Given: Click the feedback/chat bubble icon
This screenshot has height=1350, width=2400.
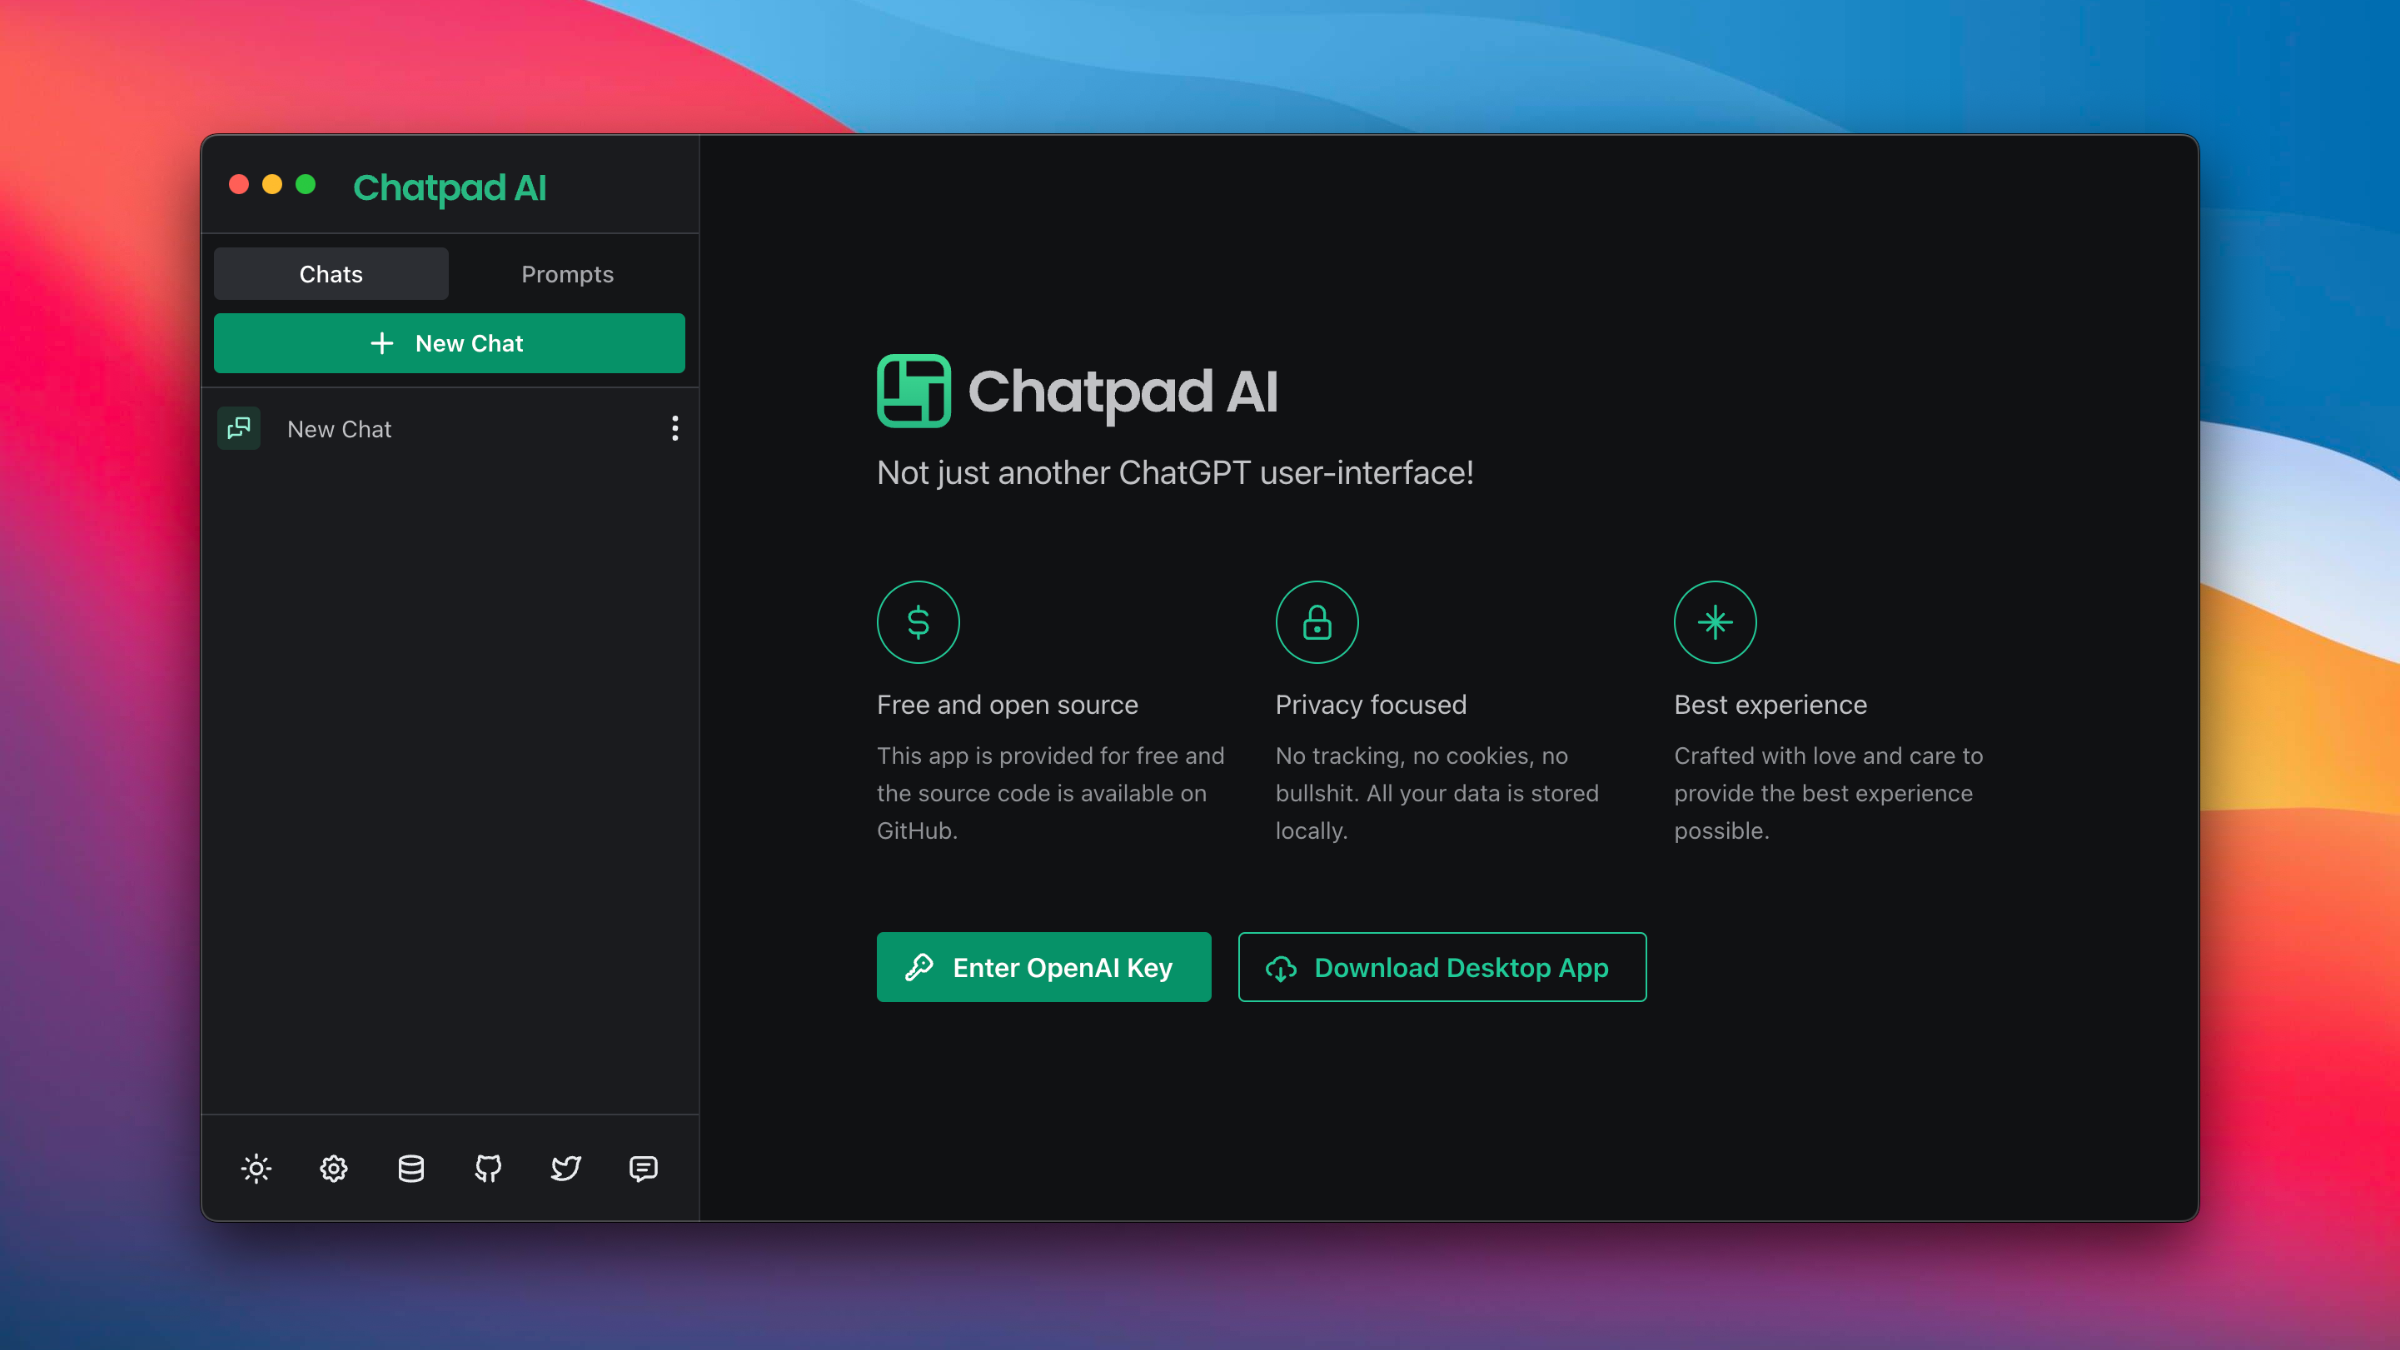Looking at the screenshot, I should pos(641,1169).
